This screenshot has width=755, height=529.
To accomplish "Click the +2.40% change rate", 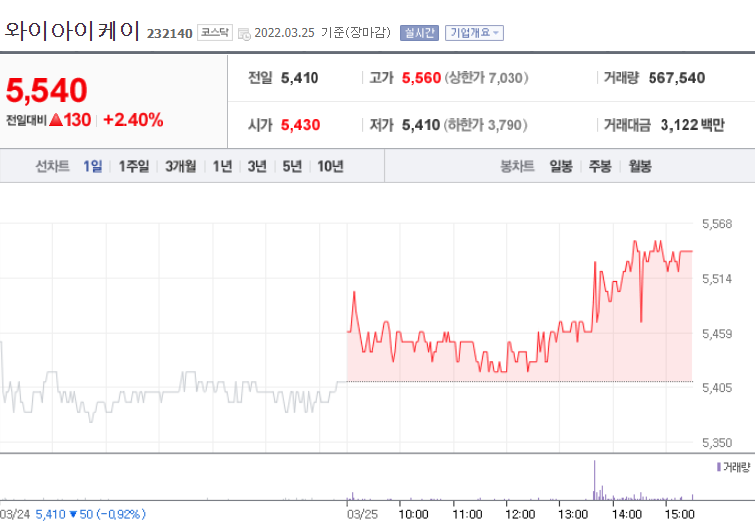I will pos(133,120).
